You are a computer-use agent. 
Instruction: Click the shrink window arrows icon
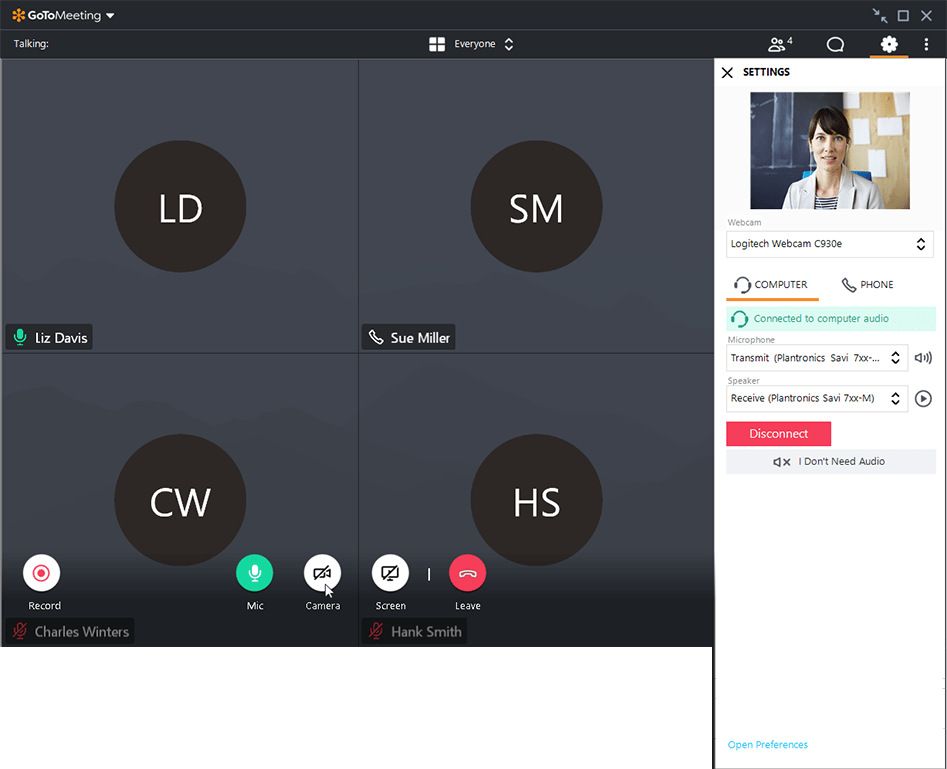880,16
